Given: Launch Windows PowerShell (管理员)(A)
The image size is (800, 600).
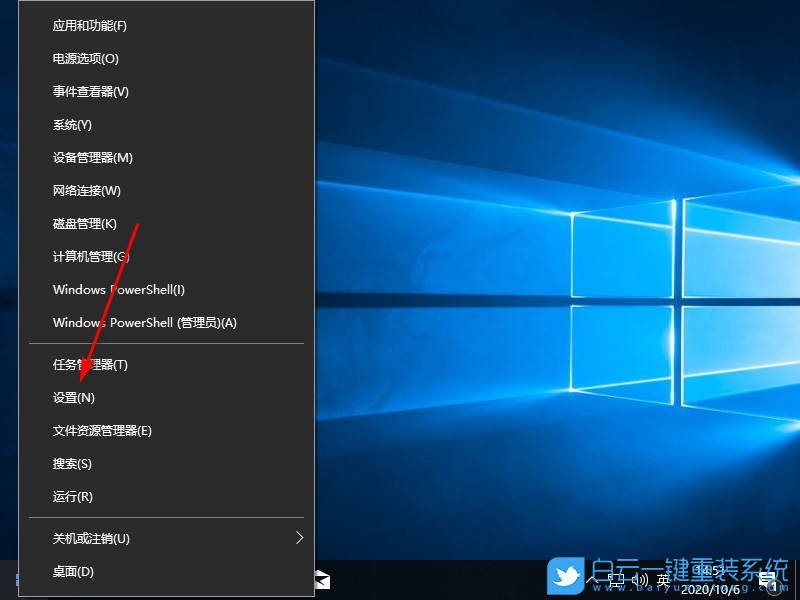Looking at the screenshot, I should coord(145,322).
